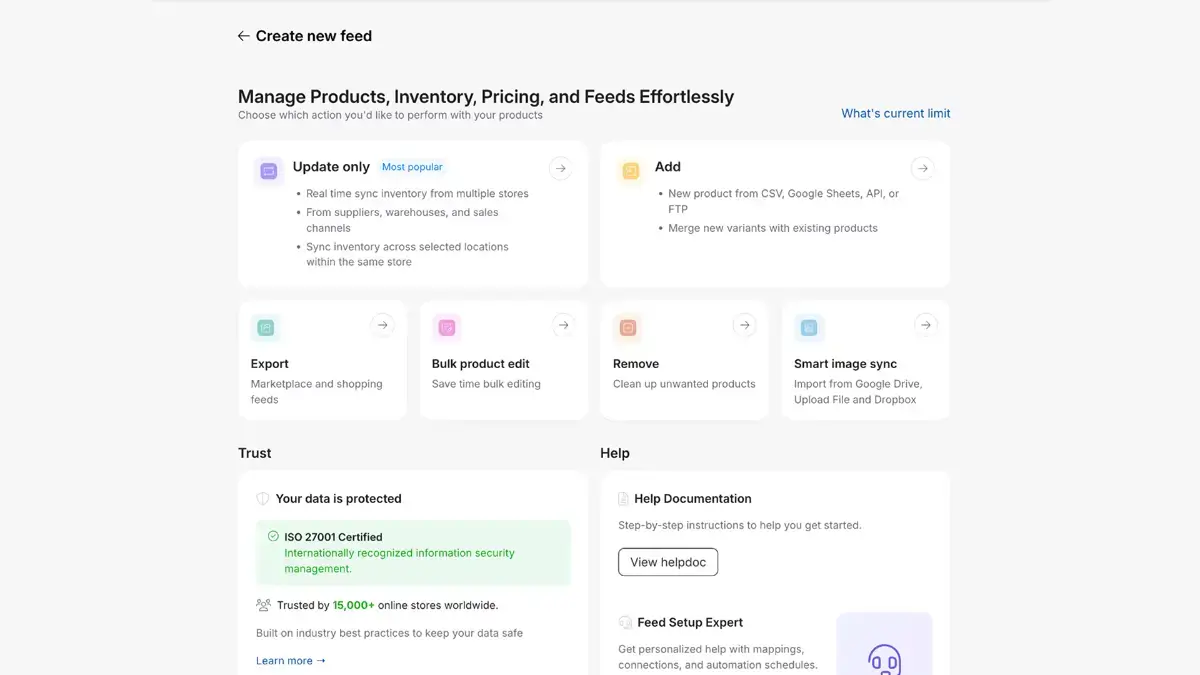Click the purple Update only icon
This screenshot has height=675, width=1200.
269,171
